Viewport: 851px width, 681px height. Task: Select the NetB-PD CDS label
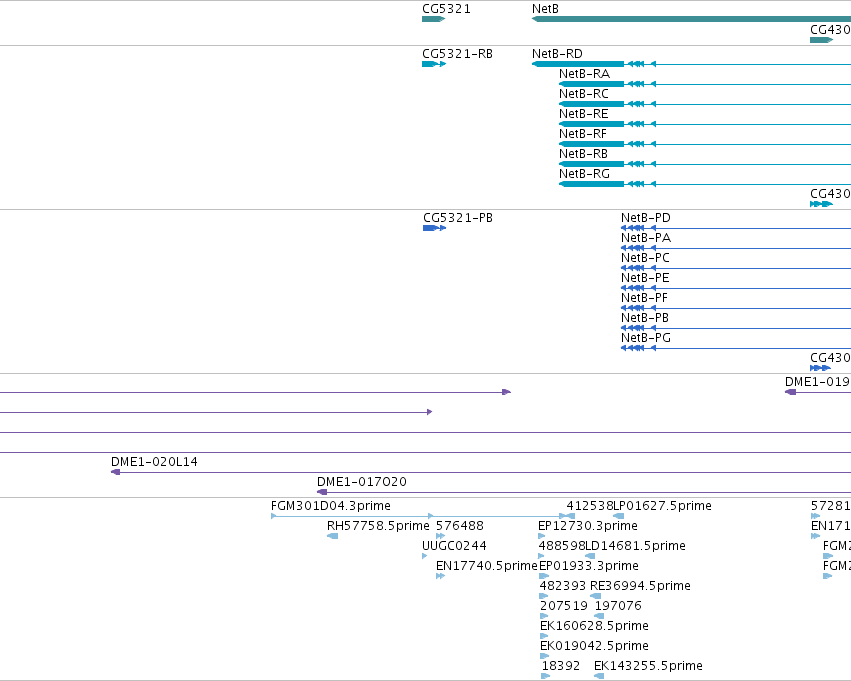click(x=646, y=218)
